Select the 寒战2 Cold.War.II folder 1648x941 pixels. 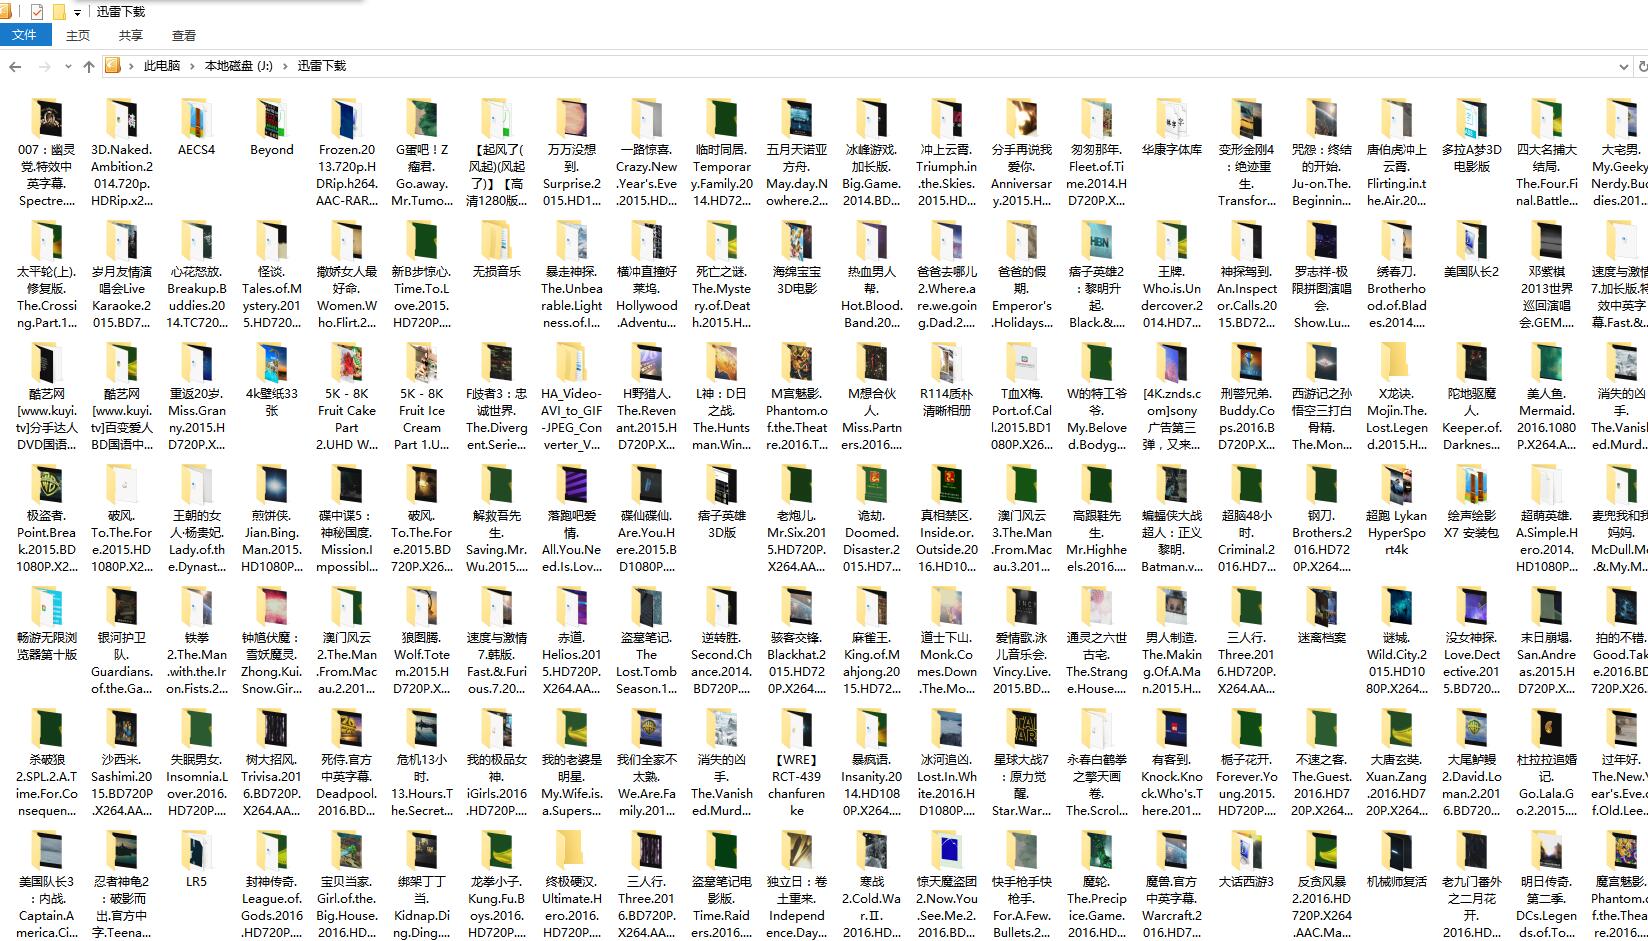coord(871,885)
